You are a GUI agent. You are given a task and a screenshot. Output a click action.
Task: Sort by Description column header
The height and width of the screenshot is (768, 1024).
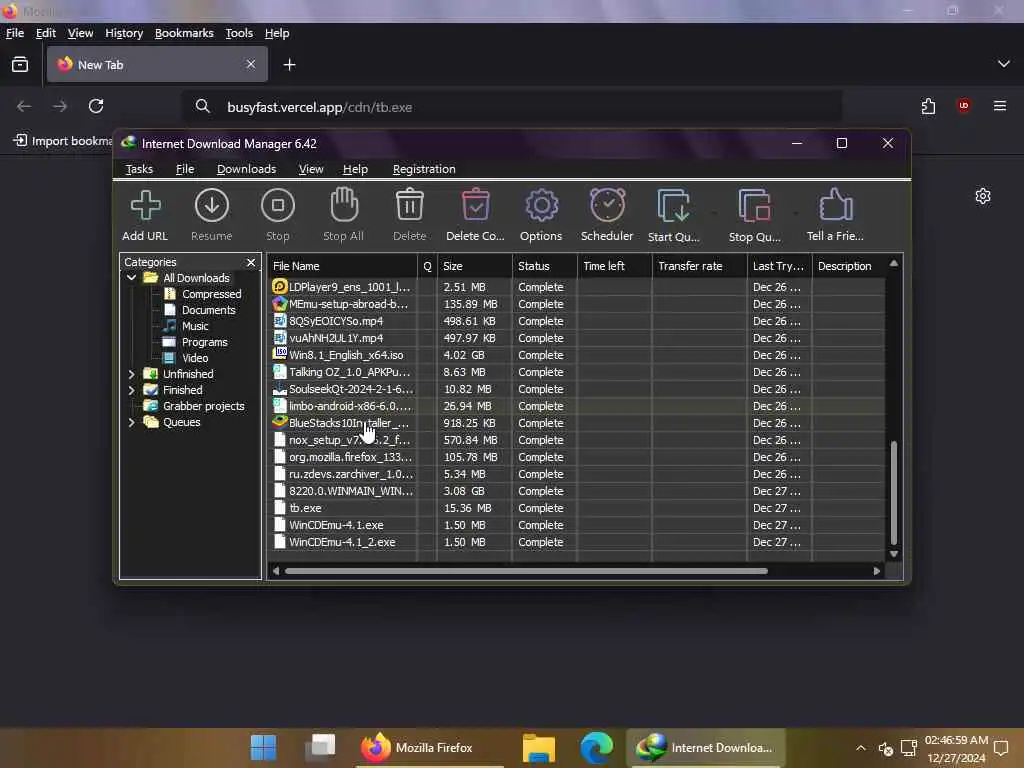[x=848, y=266]
